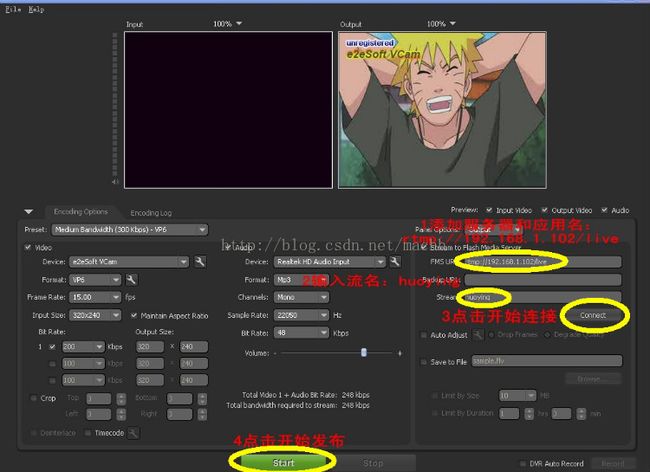
Task: Open audio device settings wrench icon
Action: tap(395, 261)
